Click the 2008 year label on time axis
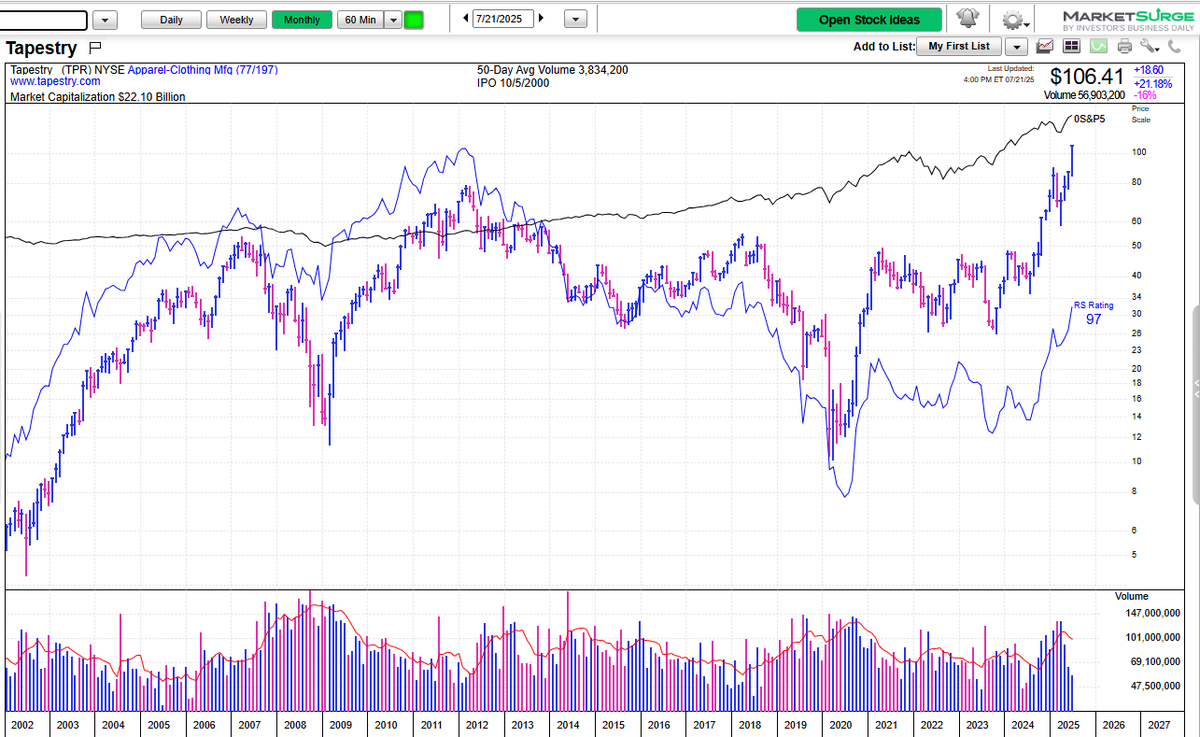 pyautogui.click(x=294, y=725)
